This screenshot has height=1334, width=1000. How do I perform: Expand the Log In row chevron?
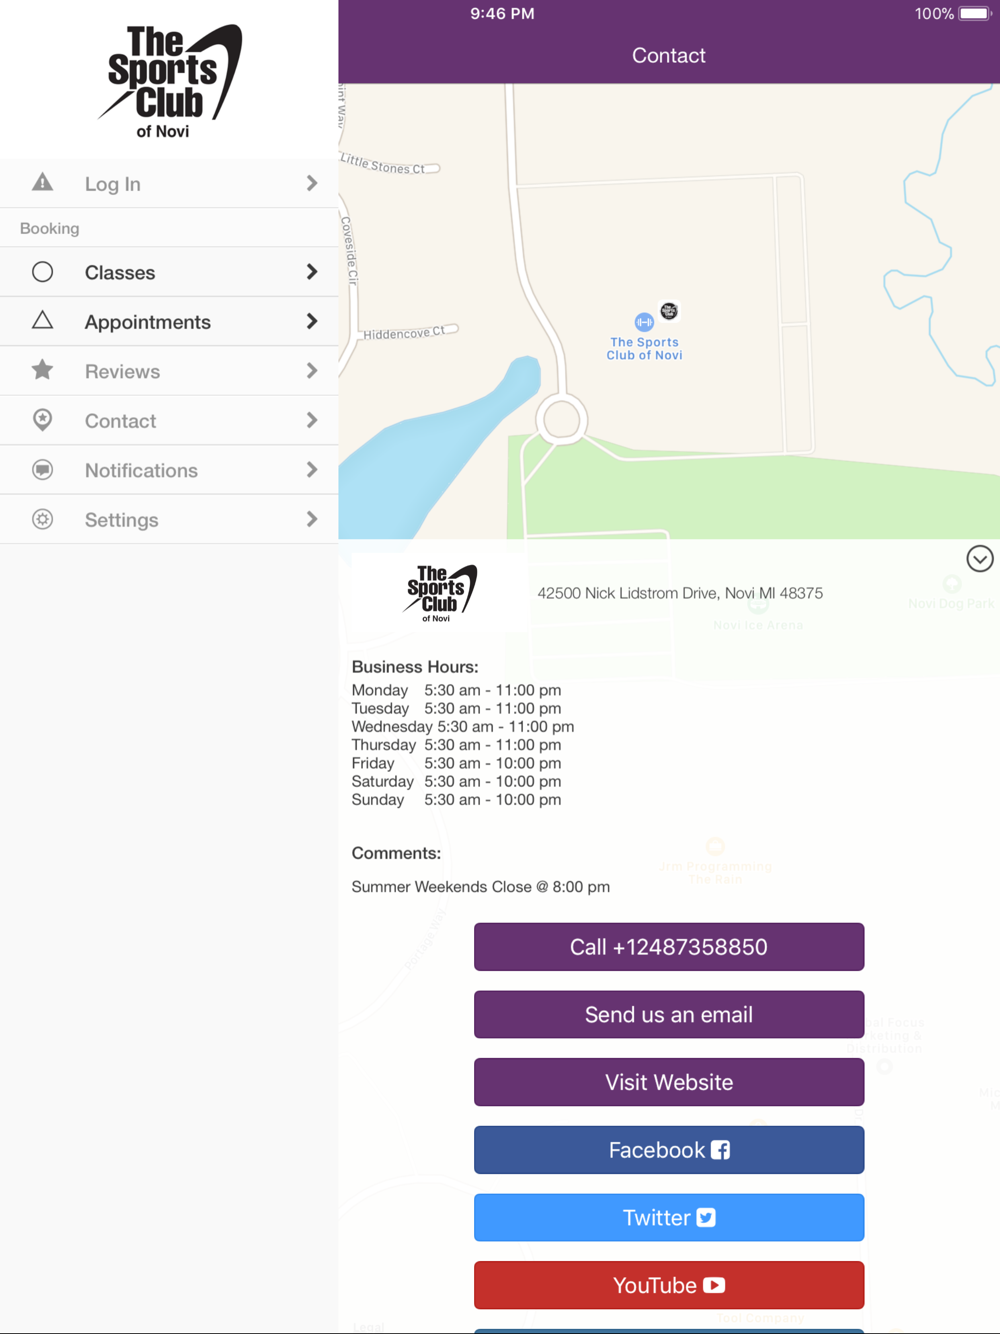pyautogui.click(x=312, y=183)
